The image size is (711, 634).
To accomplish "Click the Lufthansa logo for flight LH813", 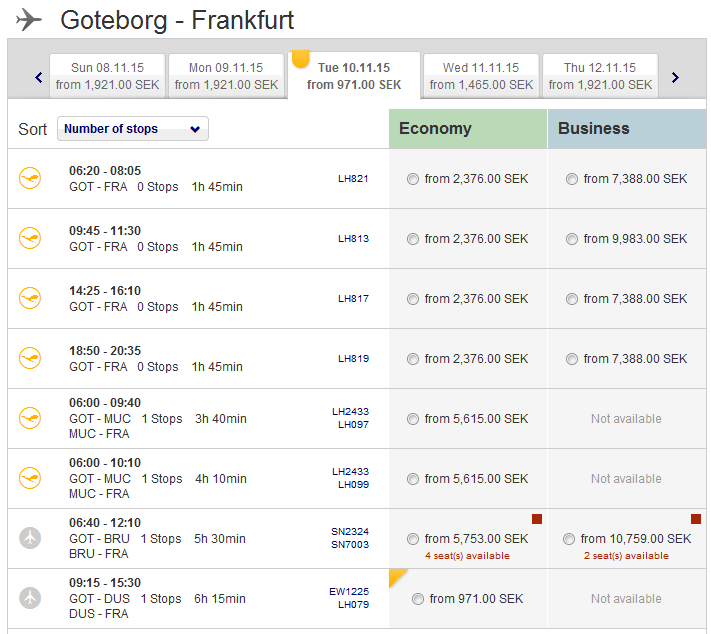I will coord(30,239).
